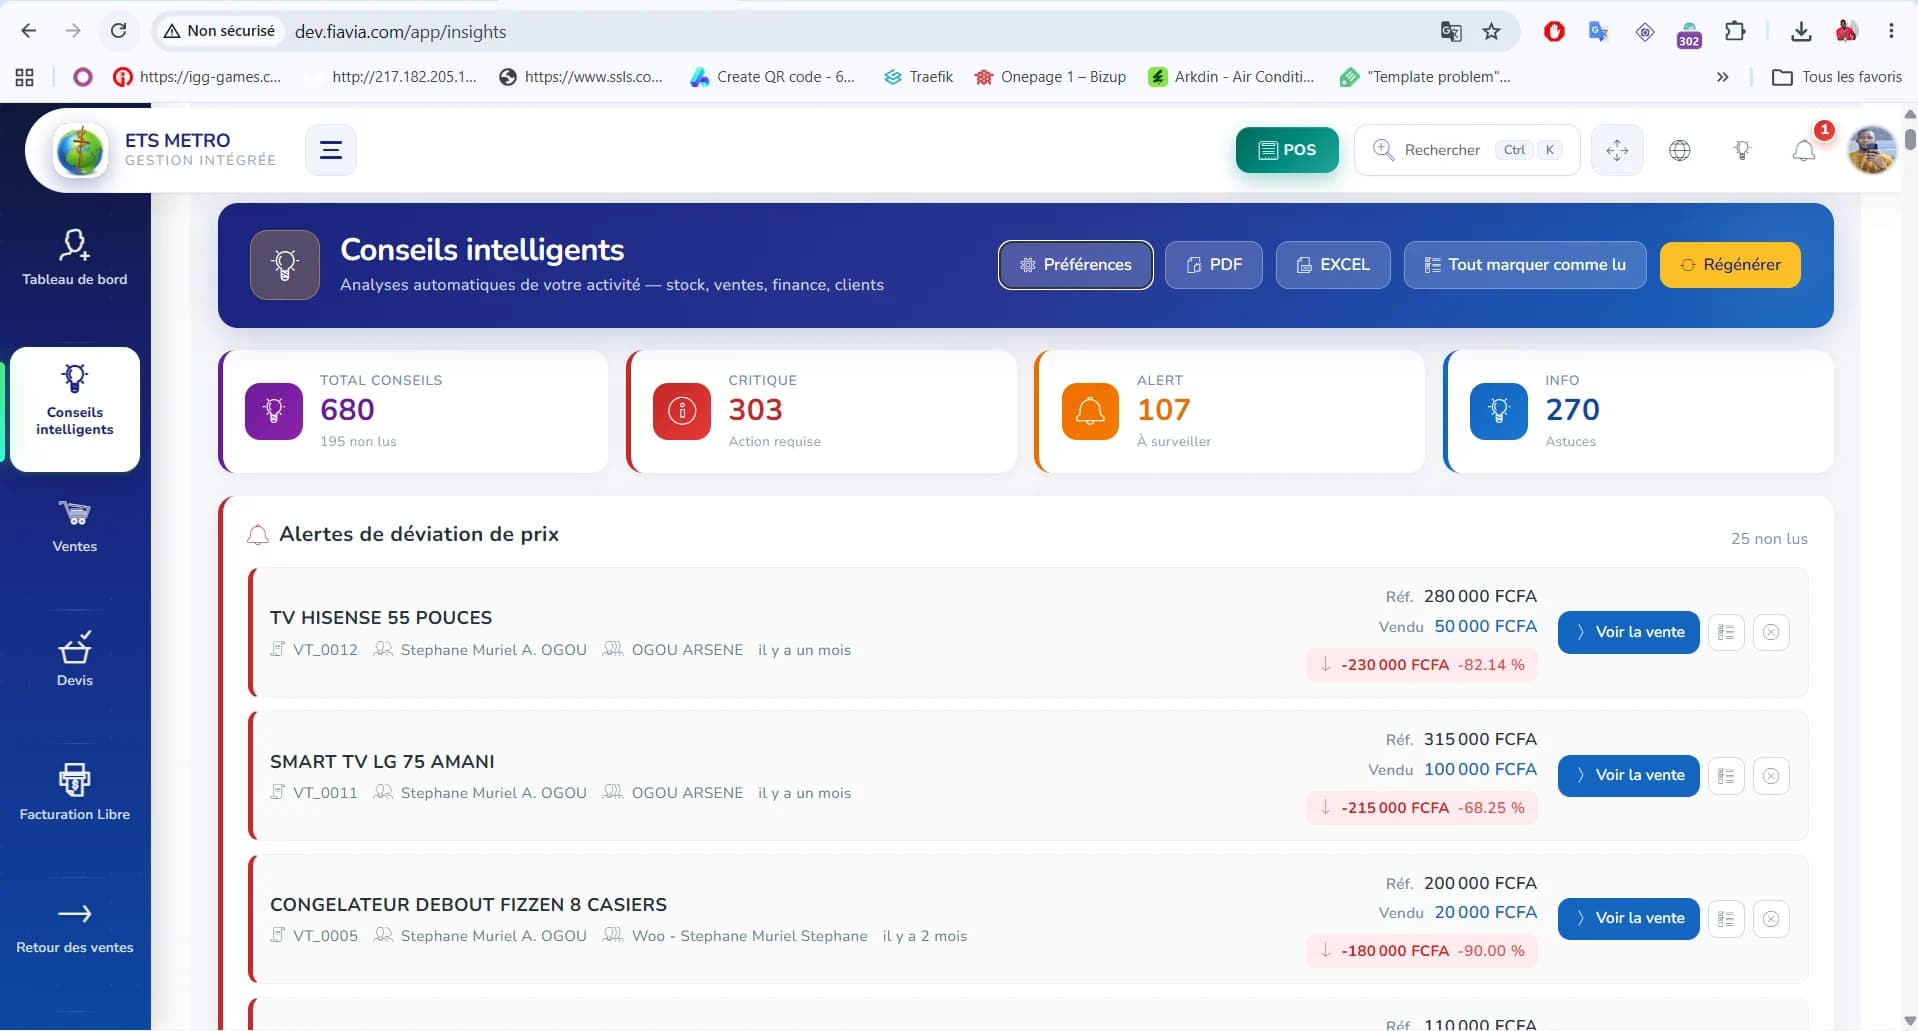Viewport: 1918px width, 1031px height.
Task: Open the Onepage 1 – Bizup bookmark
Action: coord(1050,77)
